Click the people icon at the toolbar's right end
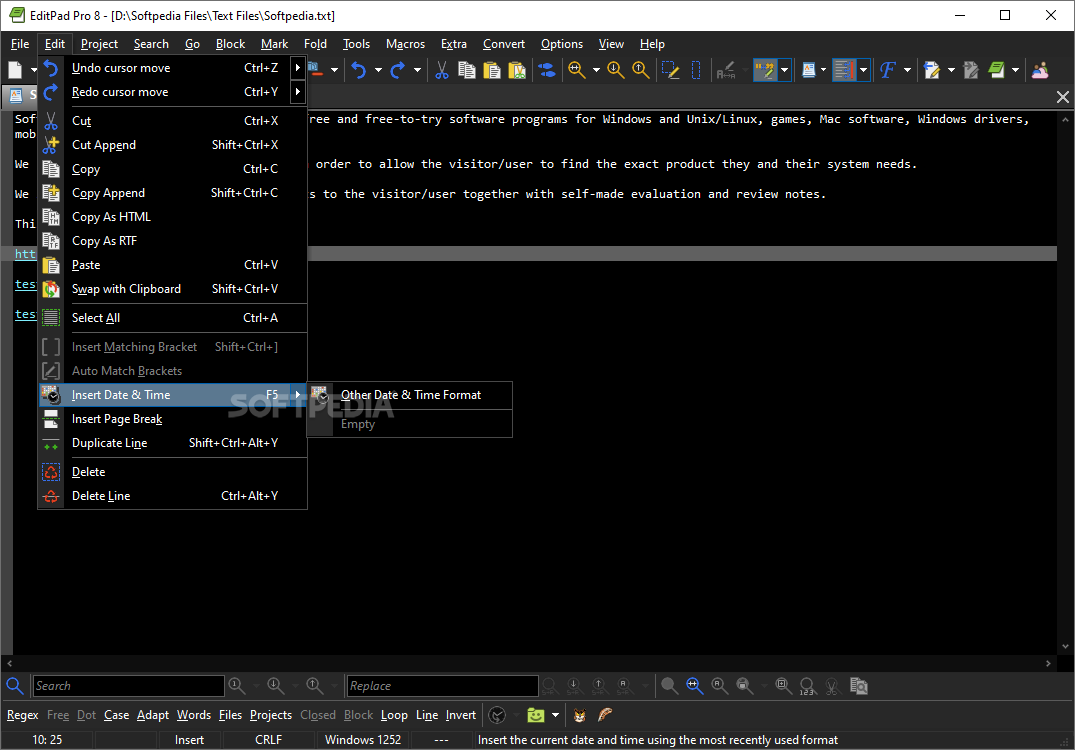Screen dimensions: 1075x750 [x=1040, y=70]
